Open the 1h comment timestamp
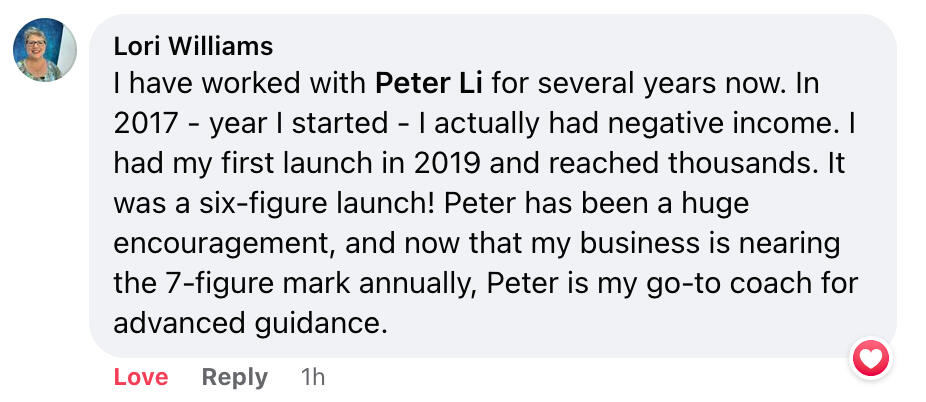Image resolution: width=926 pixels, height=402 pixels. click(x=313, y=377)
